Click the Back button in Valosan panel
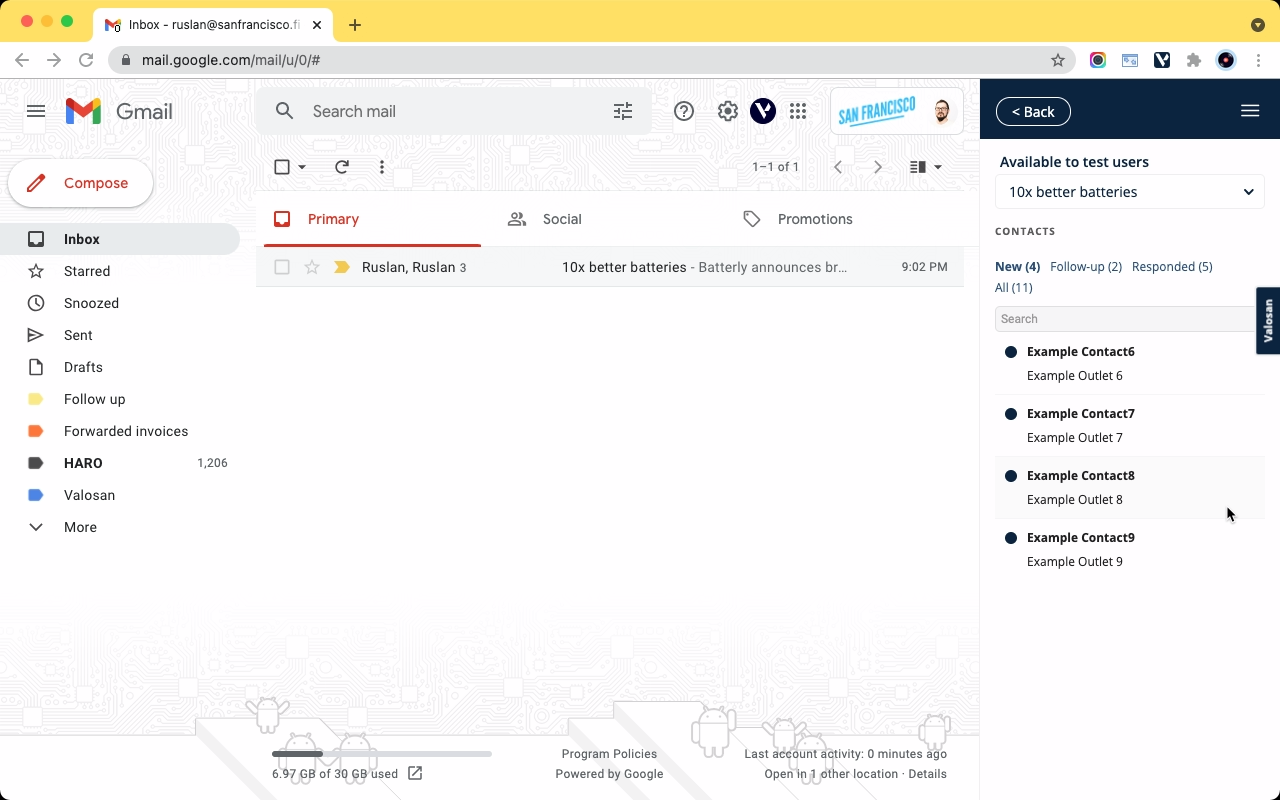This screenshot has height=800, width=1280. click(1033, 111)
